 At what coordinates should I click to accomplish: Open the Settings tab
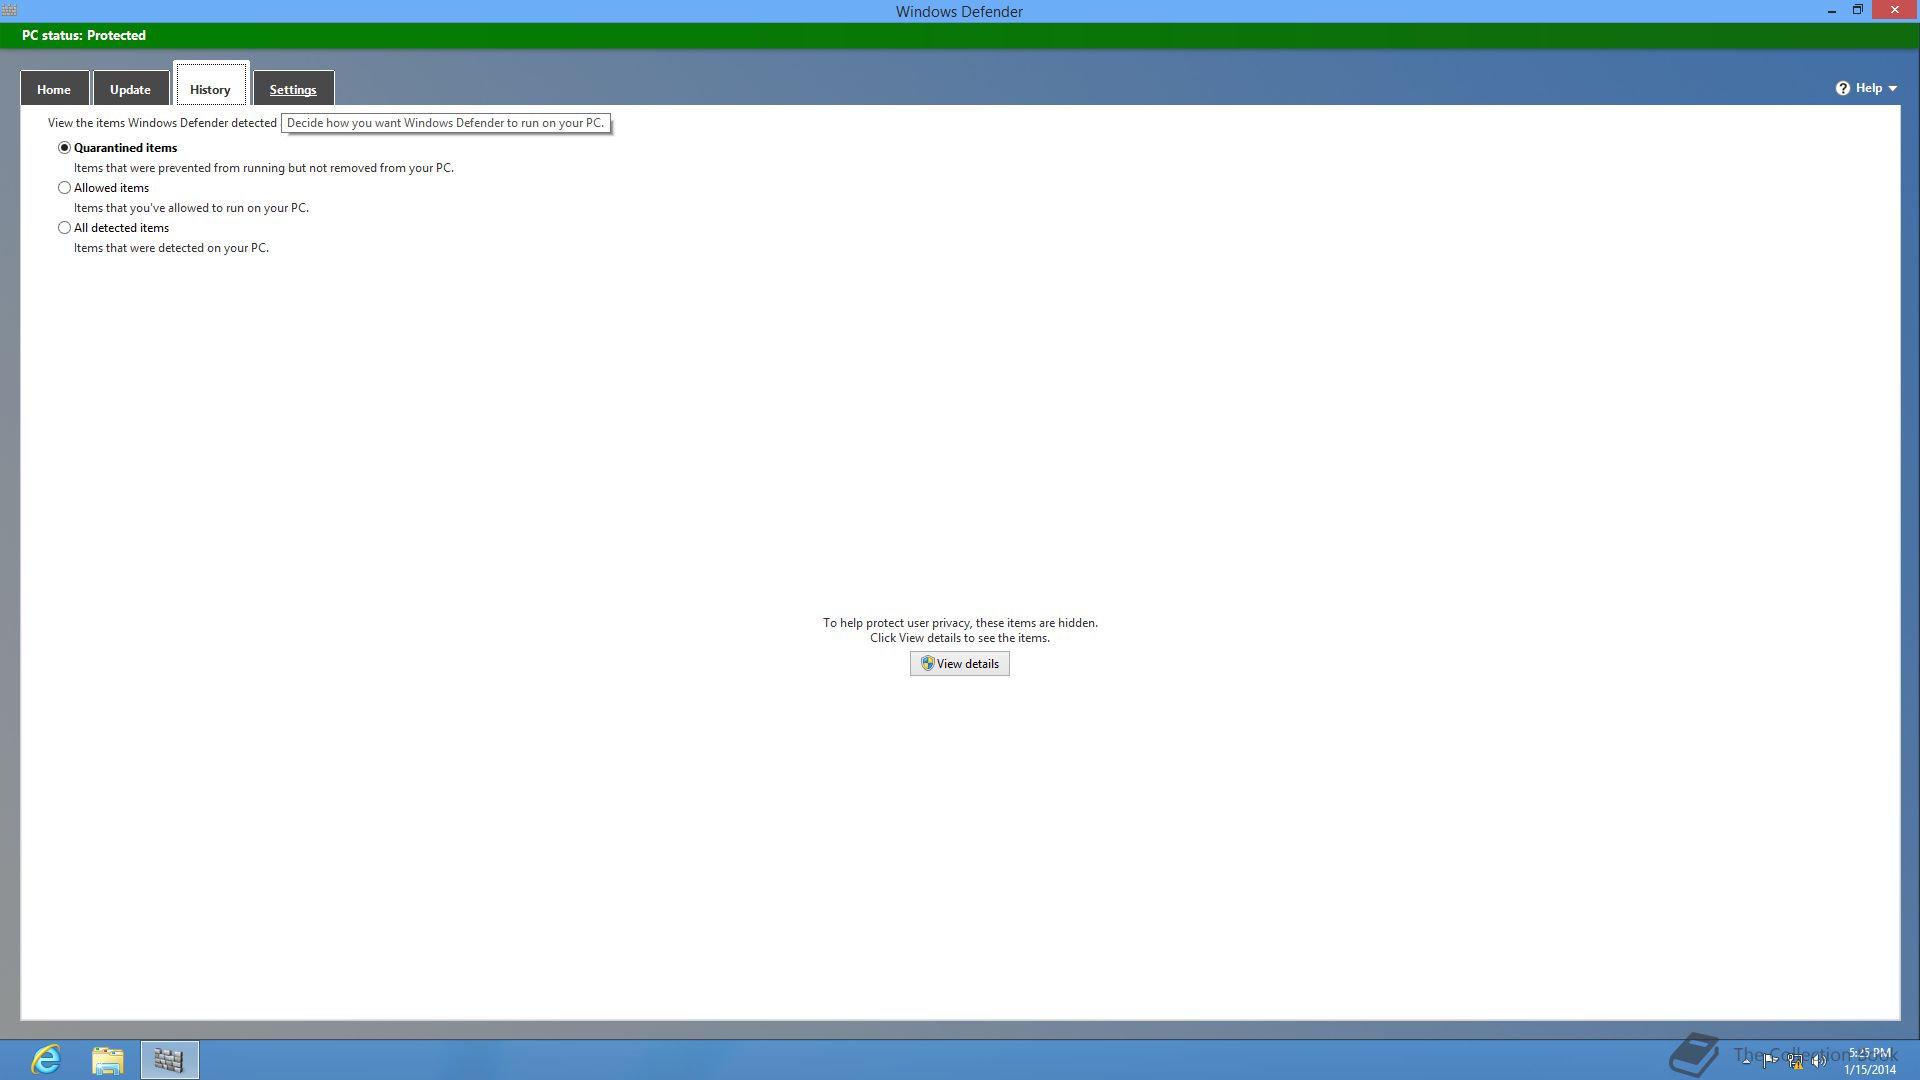pyautogui.click(x=293, y=89)
